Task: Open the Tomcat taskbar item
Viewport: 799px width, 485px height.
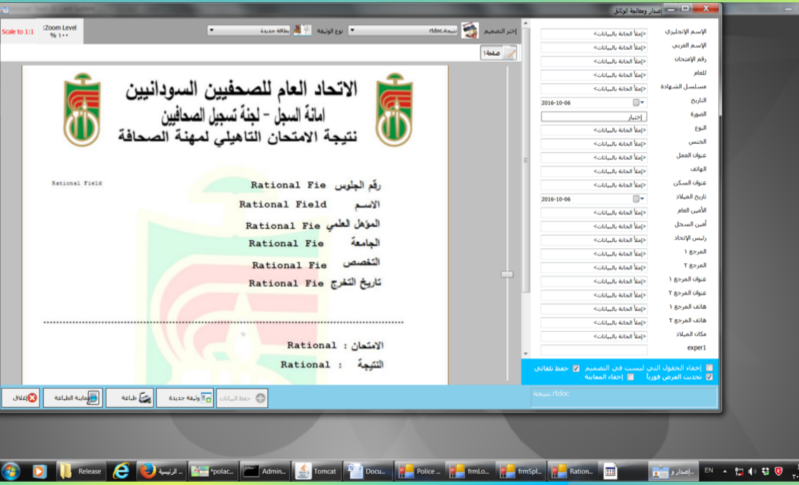Action: [318, 470]
